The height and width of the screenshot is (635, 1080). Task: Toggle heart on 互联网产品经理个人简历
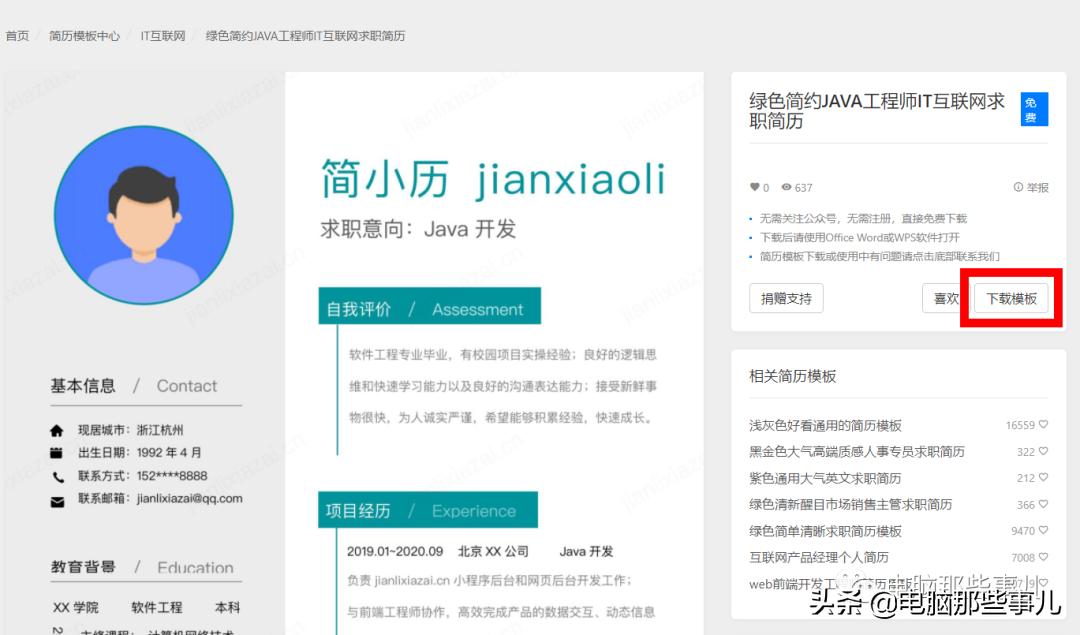click(1044, 556)
